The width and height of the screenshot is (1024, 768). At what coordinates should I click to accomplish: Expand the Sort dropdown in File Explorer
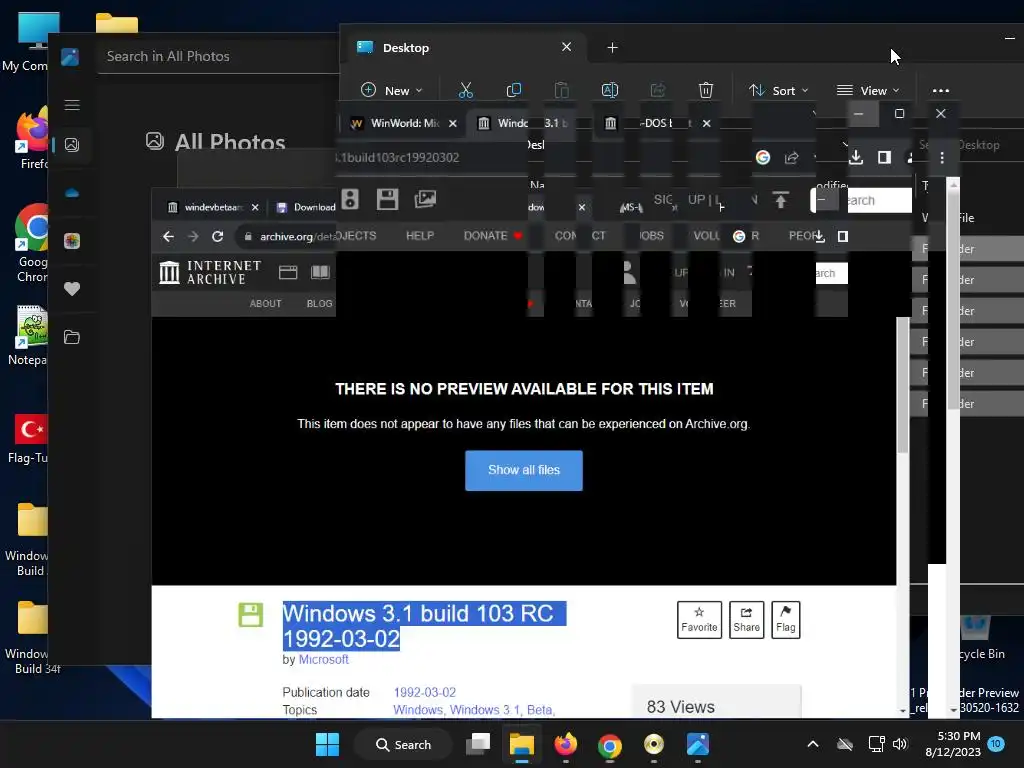(x=778, y=90)
